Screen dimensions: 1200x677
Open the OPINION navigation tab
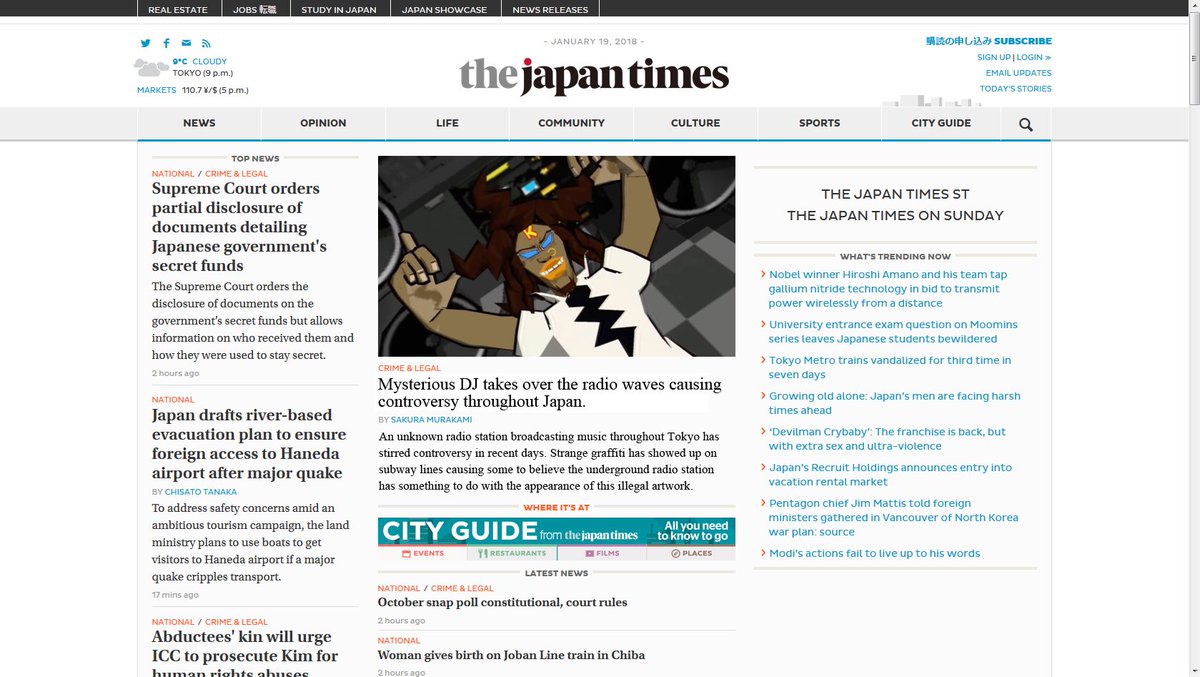pos(323,123)
